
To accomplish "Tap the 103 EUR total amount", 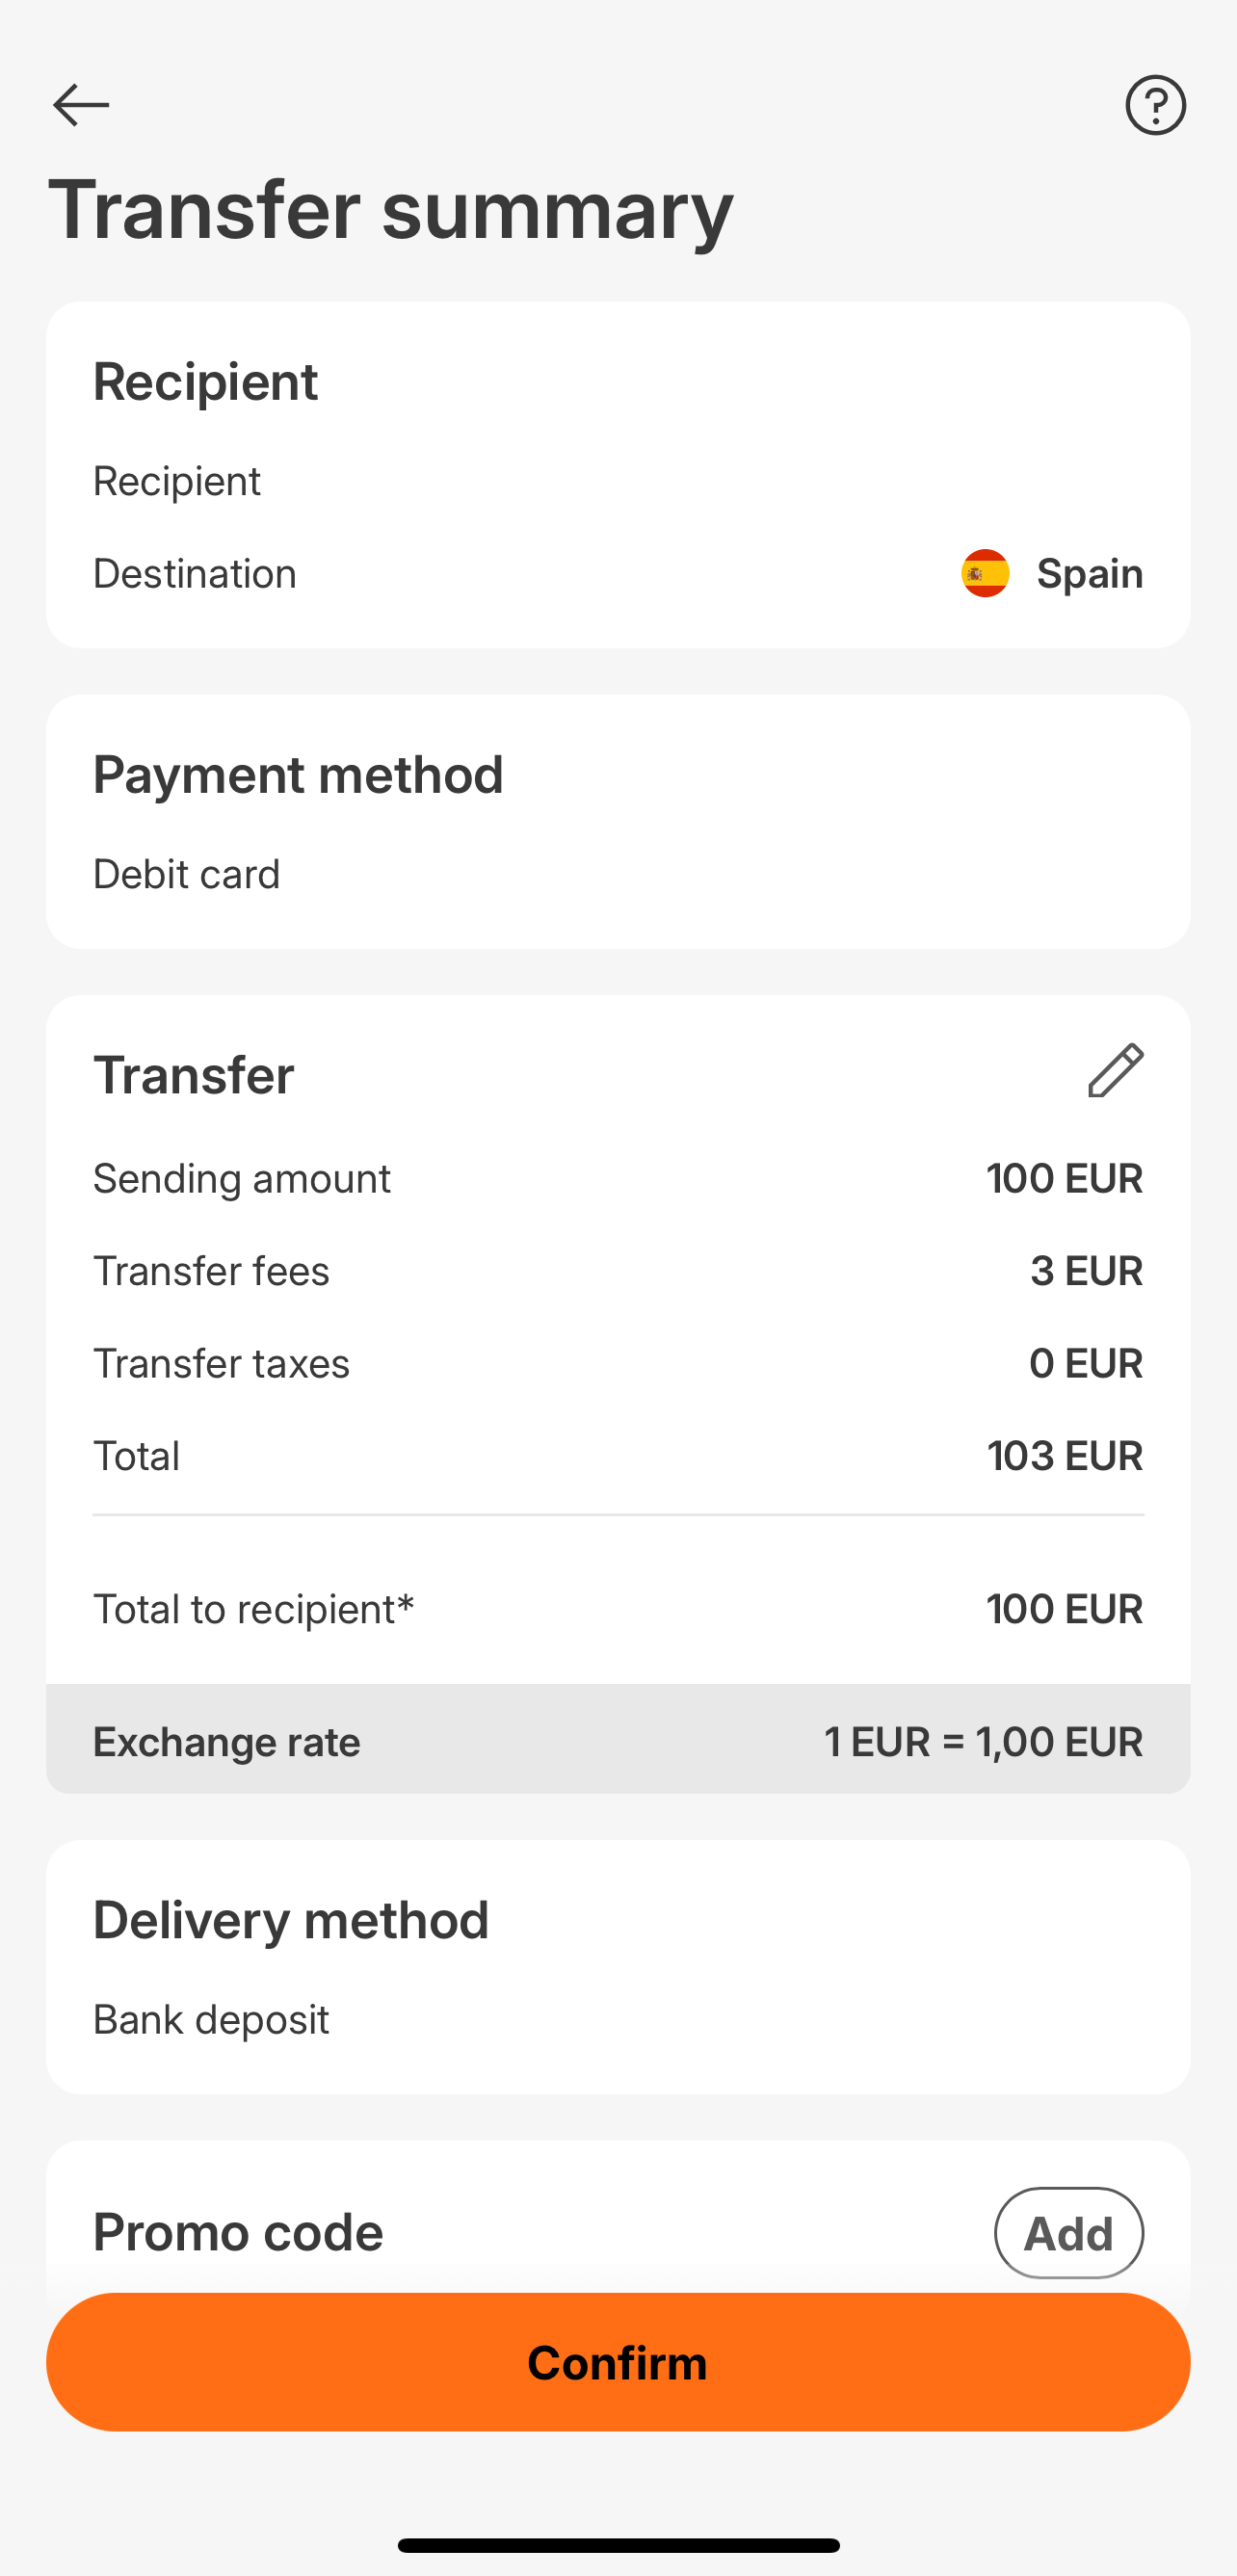I will click(x=1065, y=1456).
